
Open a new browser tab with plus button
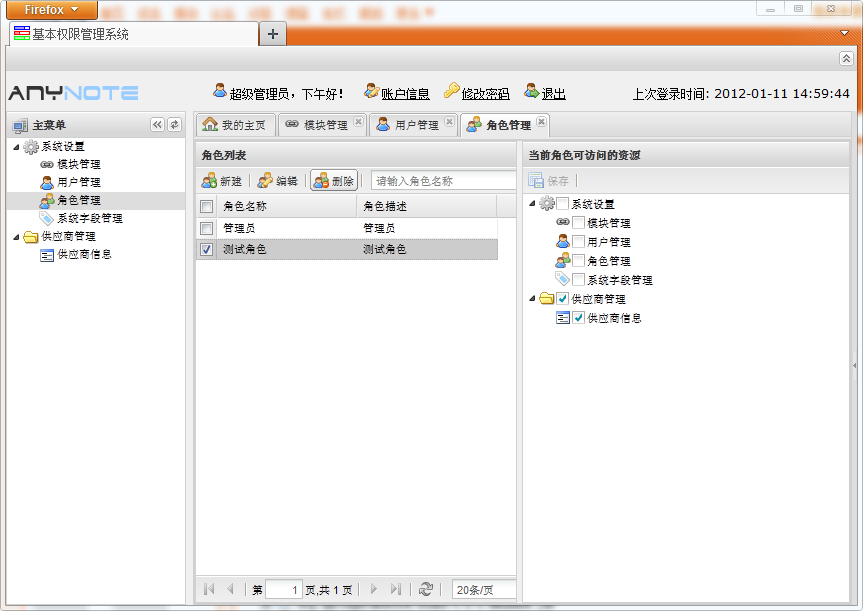point(272,34)
